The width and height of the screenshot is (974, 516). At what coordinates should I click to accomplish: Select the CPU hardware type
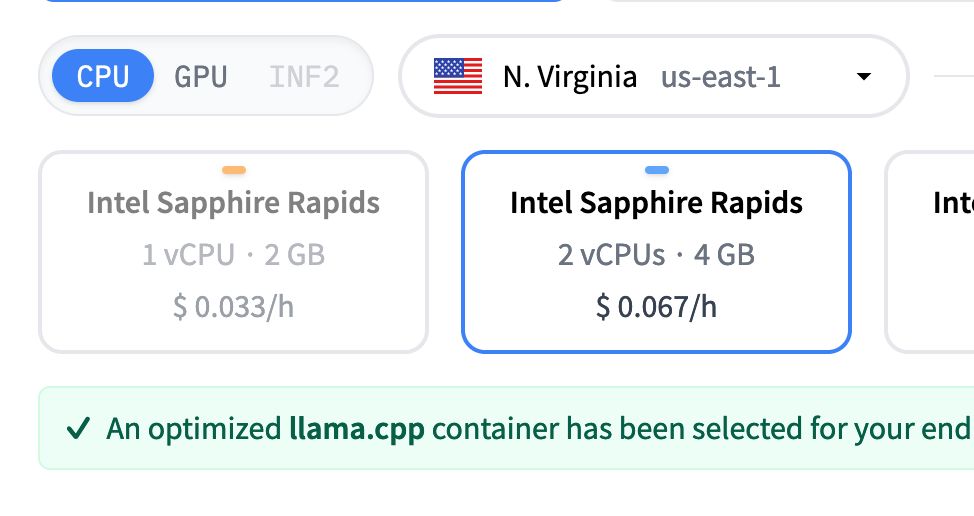point(103,76)
